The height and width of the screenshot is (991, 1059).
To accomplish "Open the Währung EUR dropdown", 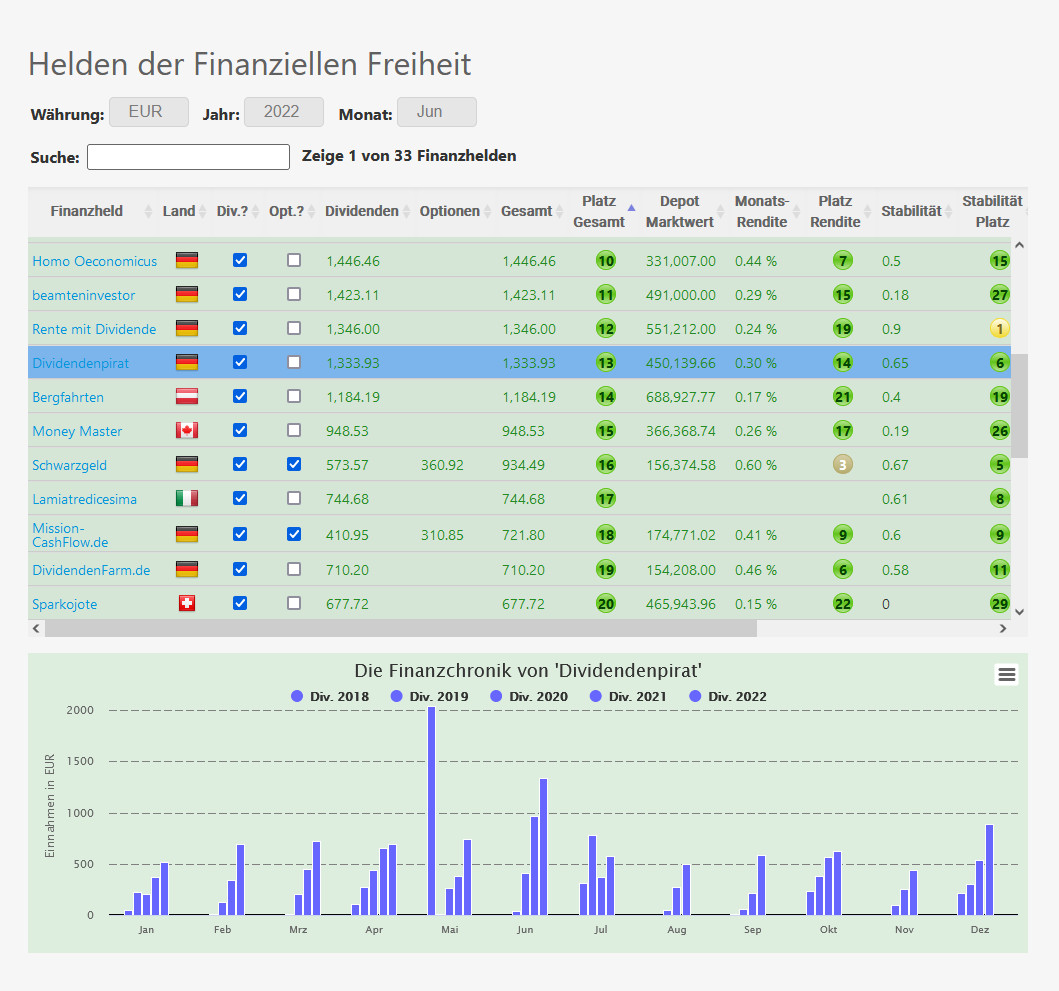I will pyautogui.click(x=148, y=112).
